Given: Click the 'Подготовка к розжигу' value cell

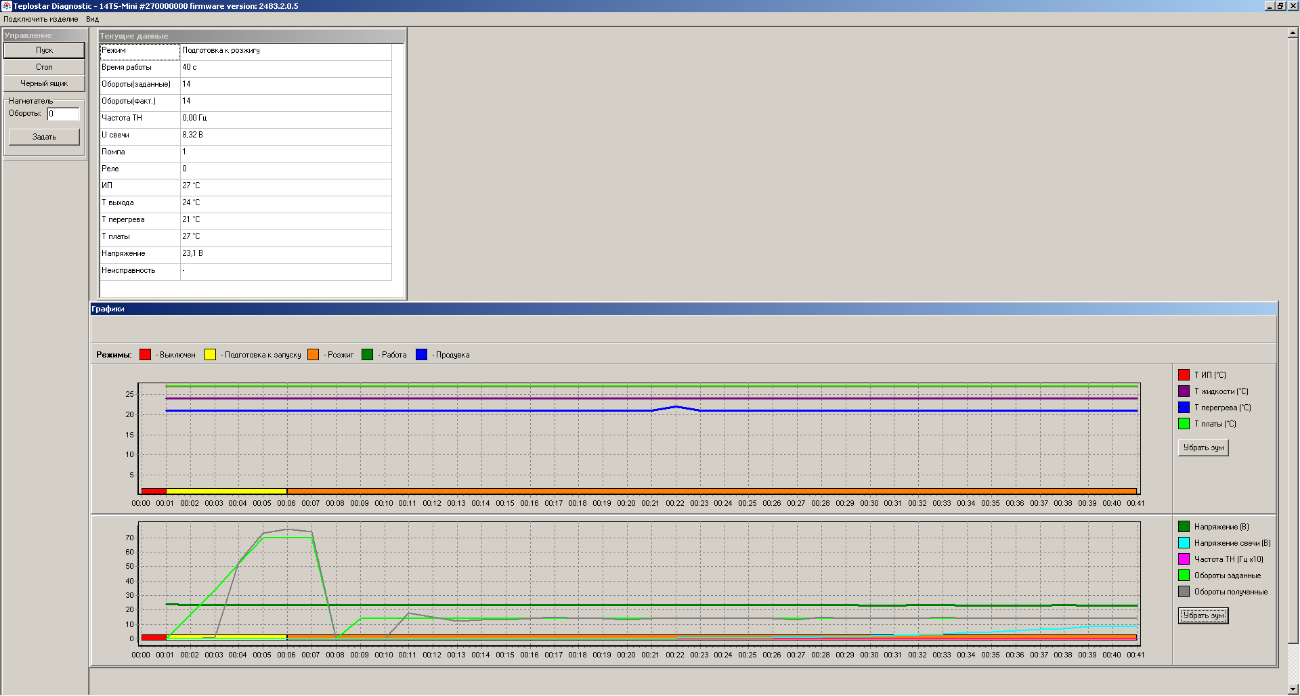Looking at the screenshot, I should (x=286, y=50).
